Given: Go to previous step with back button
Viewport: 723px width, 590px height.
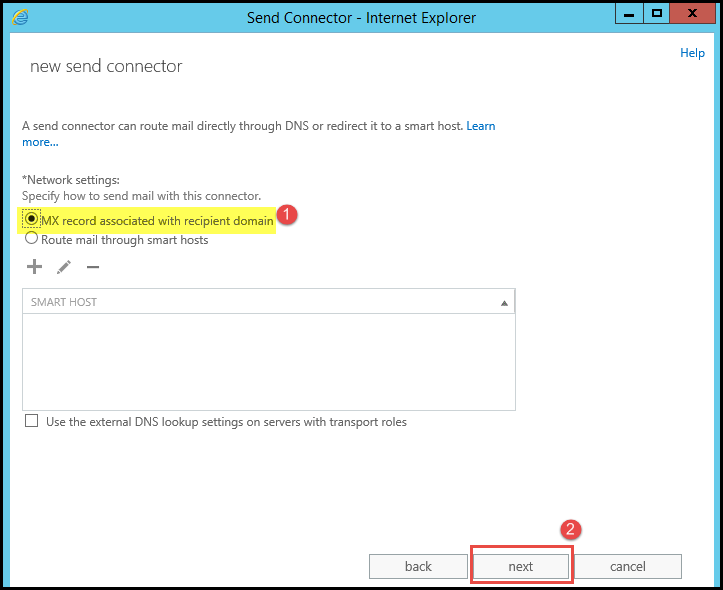Looking at the screenshot, I should click(418, 566).
